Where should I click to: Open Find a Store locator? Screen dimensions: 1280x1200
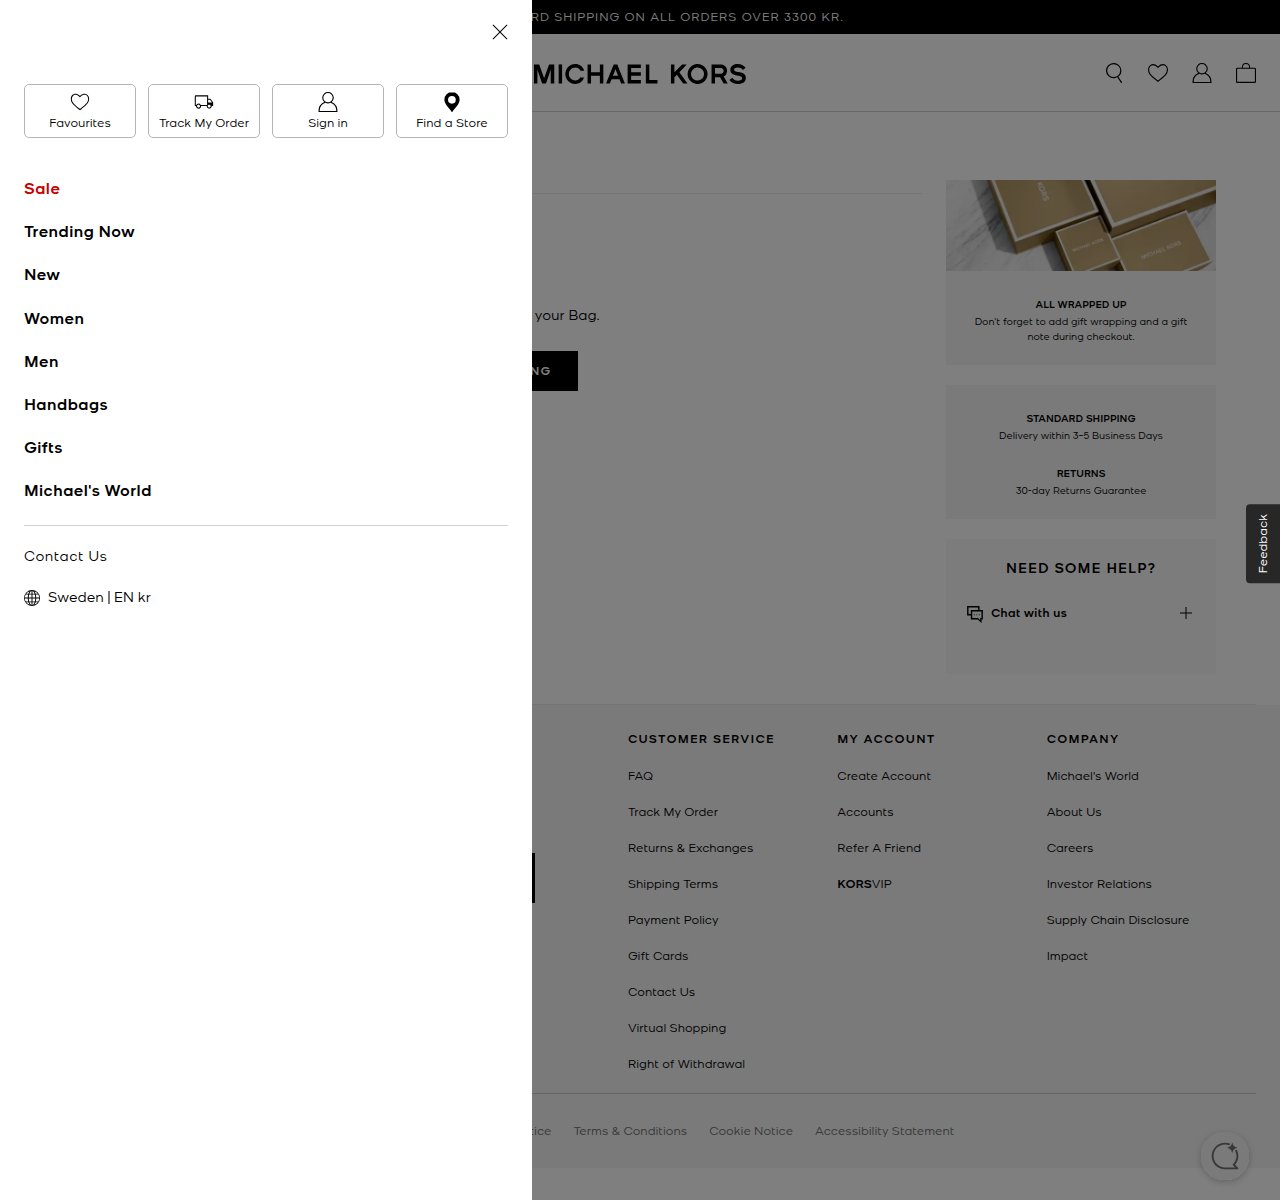[452, 111]
